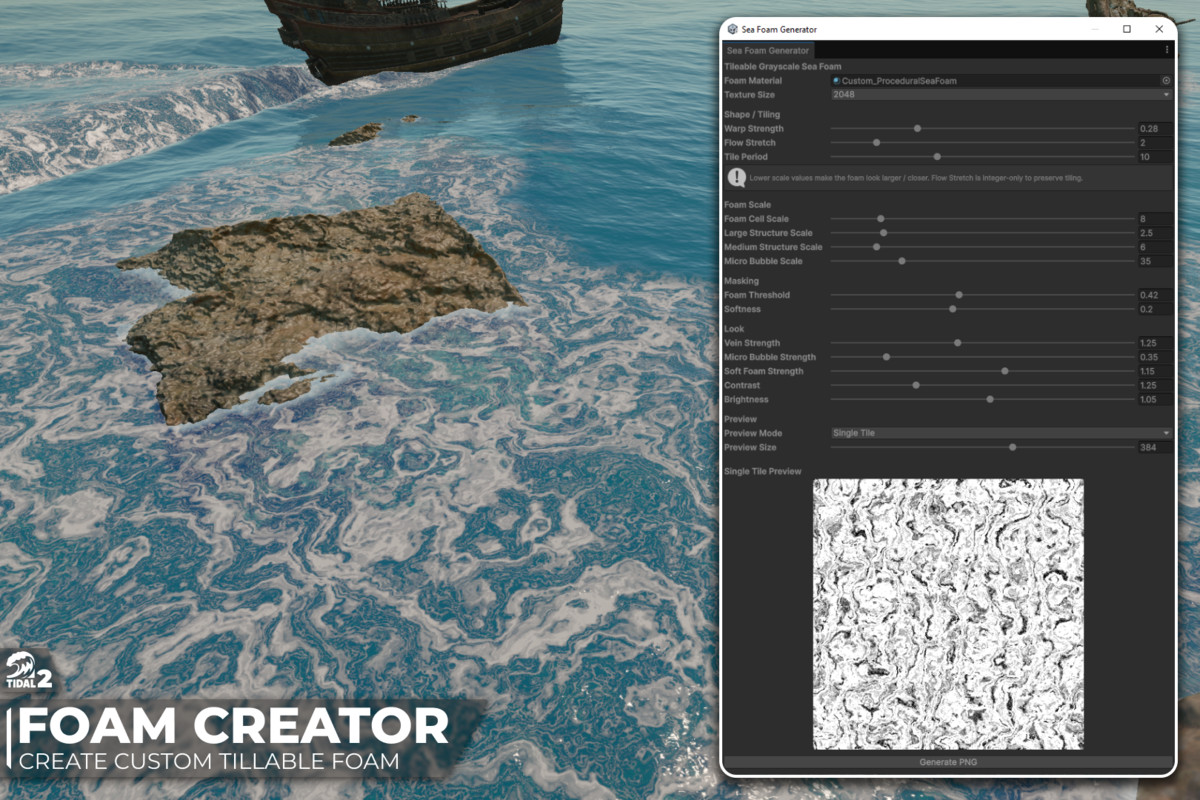Open the Texture Size dropdown
1200x800 pixels.
pos(1001,95)
